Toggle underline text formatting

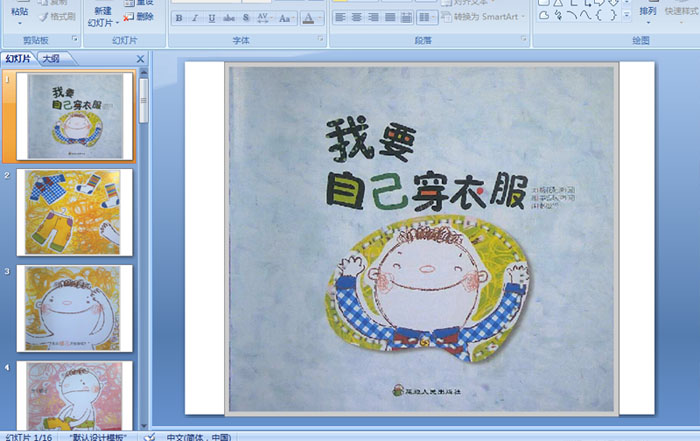pyautogui.click(x=212, y=18)
